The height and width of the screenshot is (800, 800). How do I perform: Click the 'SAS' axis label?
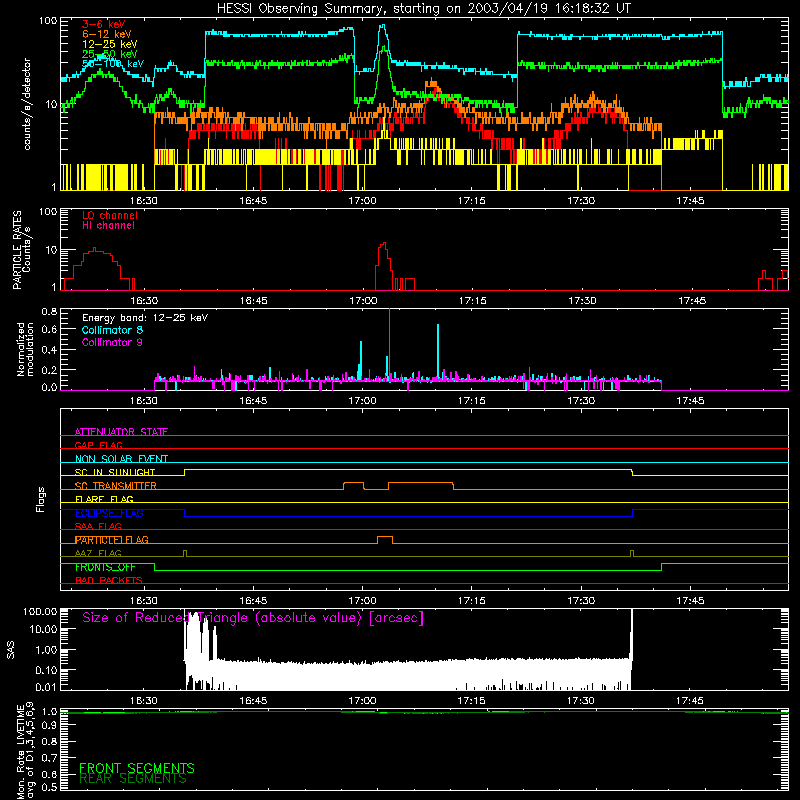click(x=11, y=650)
